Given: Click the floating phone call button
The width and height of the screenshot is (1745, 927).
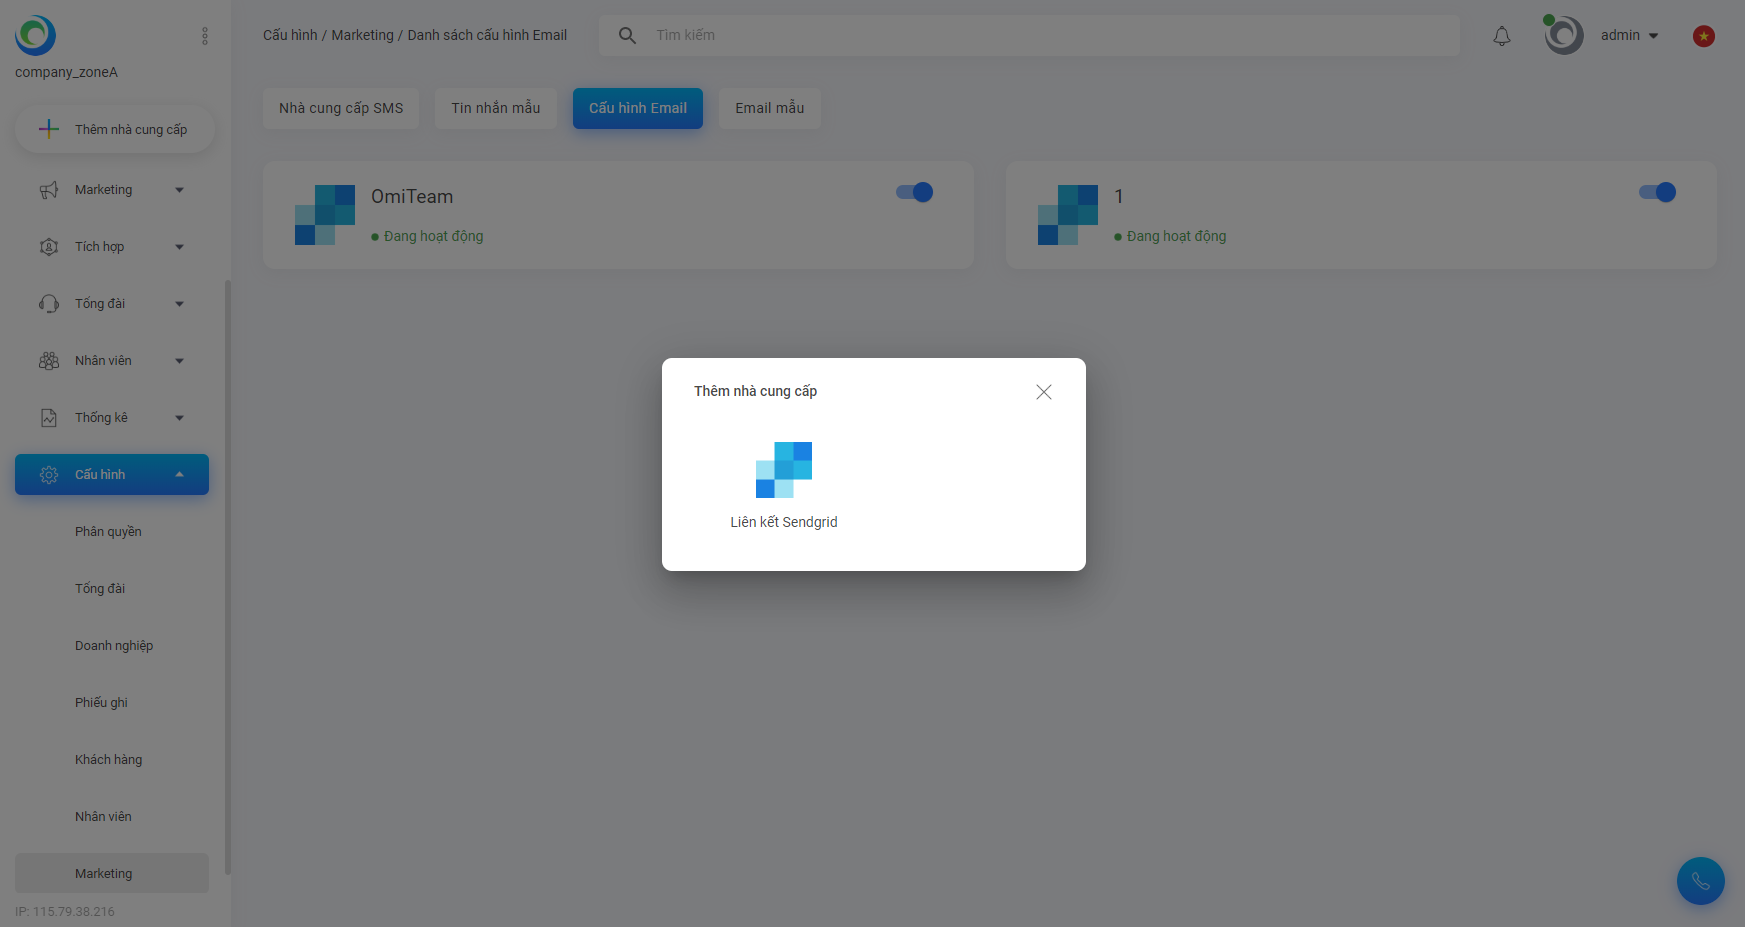Looking at the screenshot, I should pos(1701,881).
